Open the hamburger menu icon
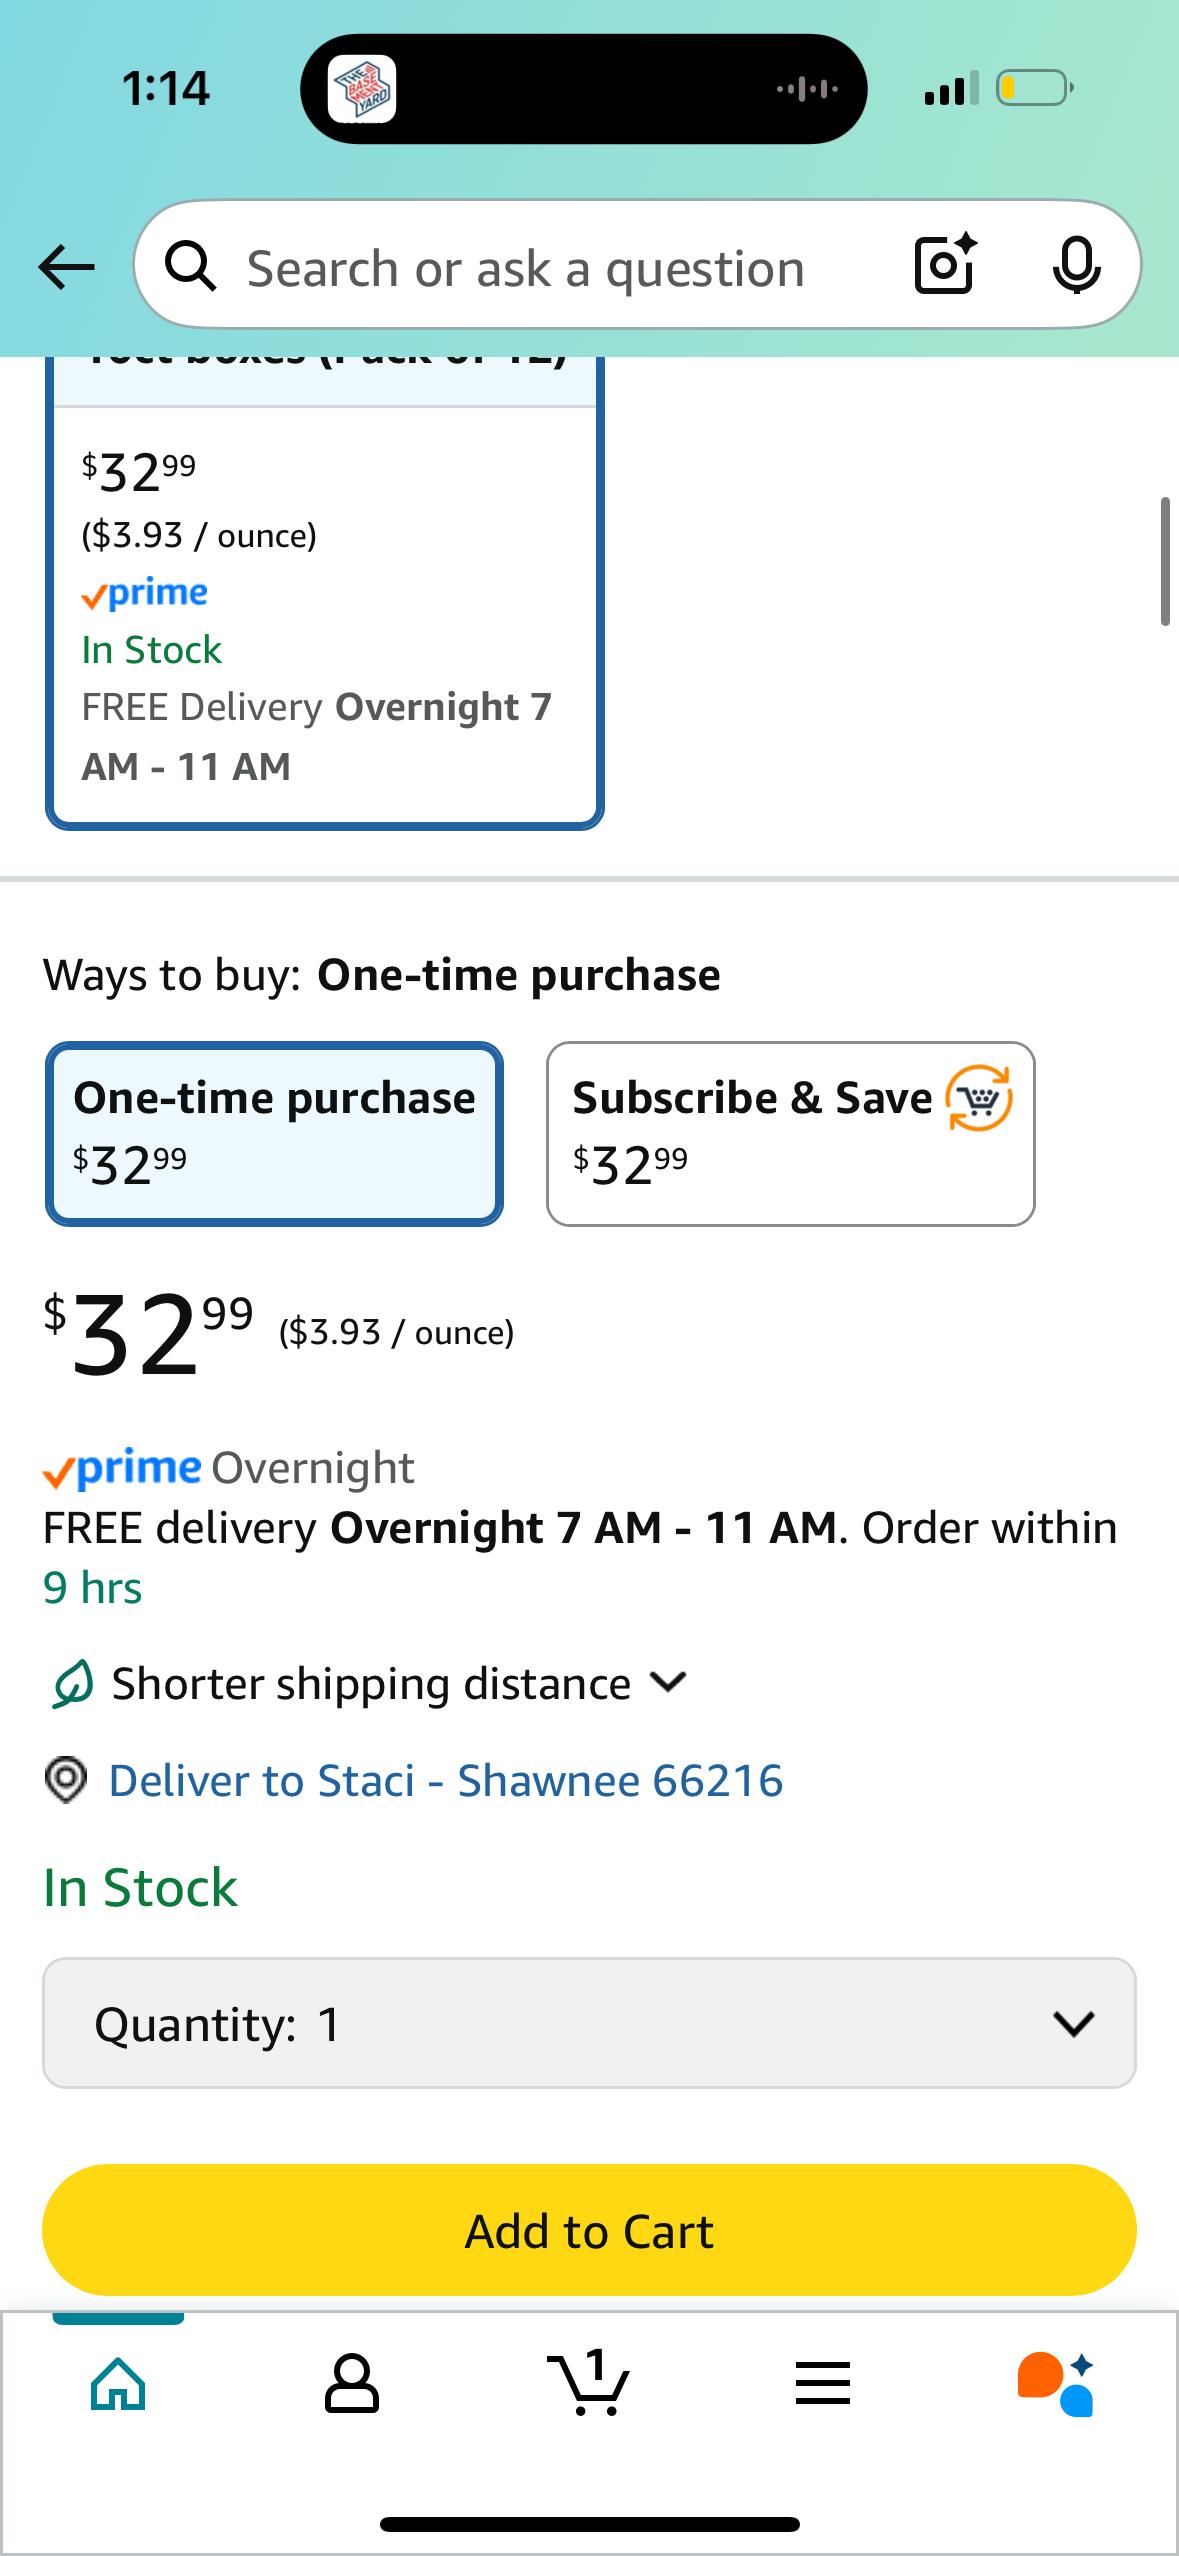The width and height of the screenshot is (1179, 2556). (x=823, y=2383)
